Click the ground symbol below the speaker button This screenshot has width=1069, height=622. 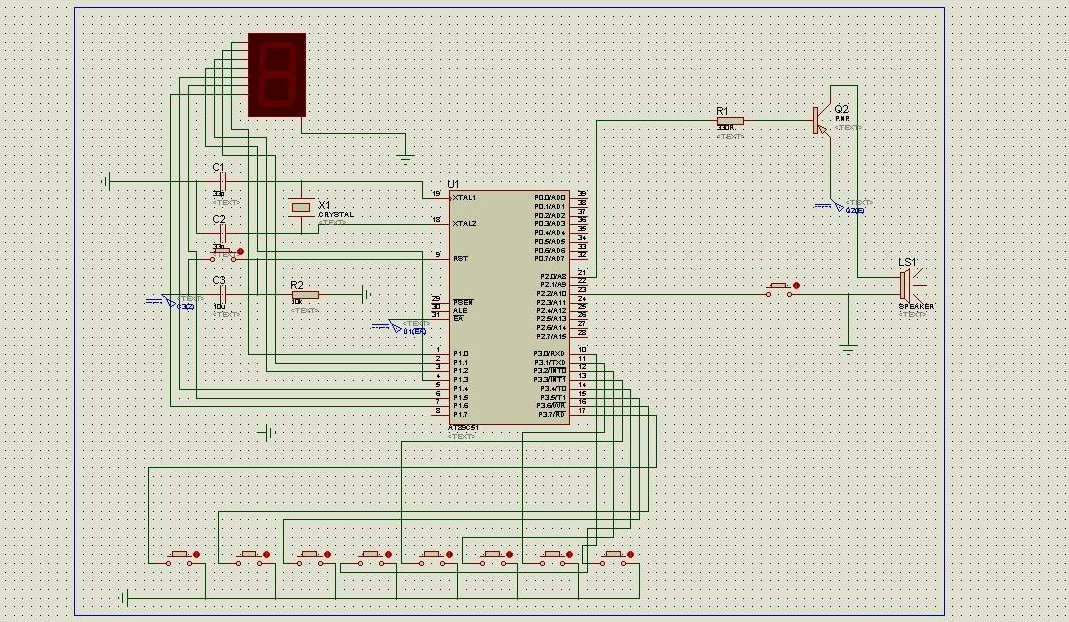click(x=848, y=349)
